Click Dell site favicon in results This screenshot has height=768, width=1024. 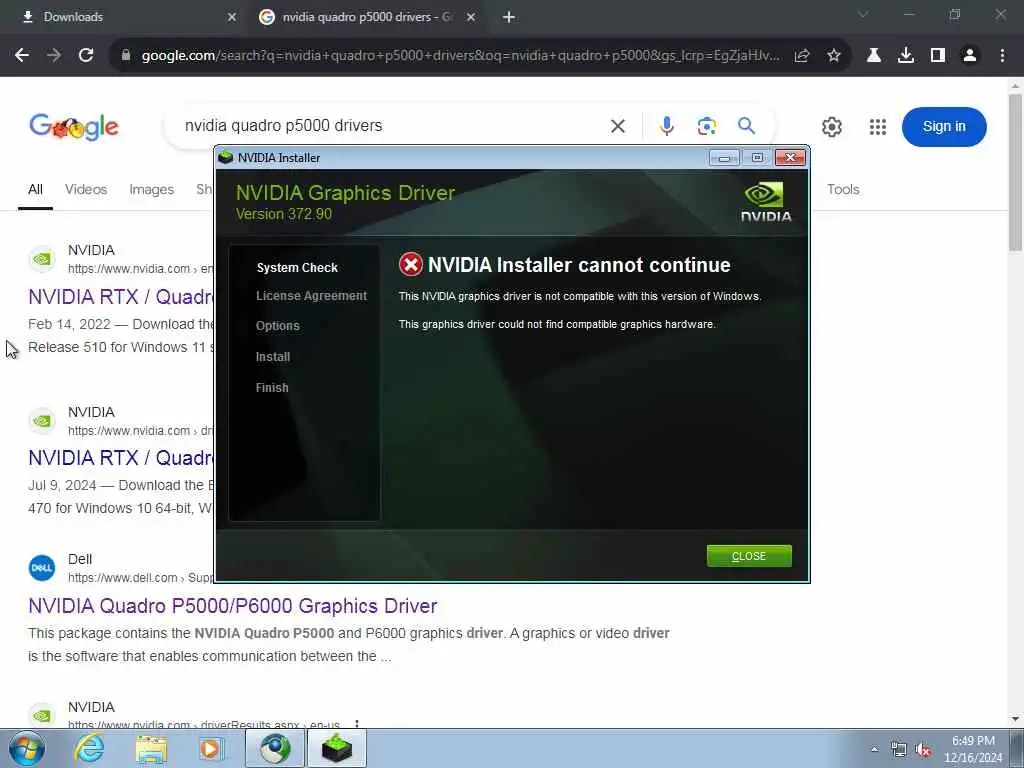click(x=42, y=568)
